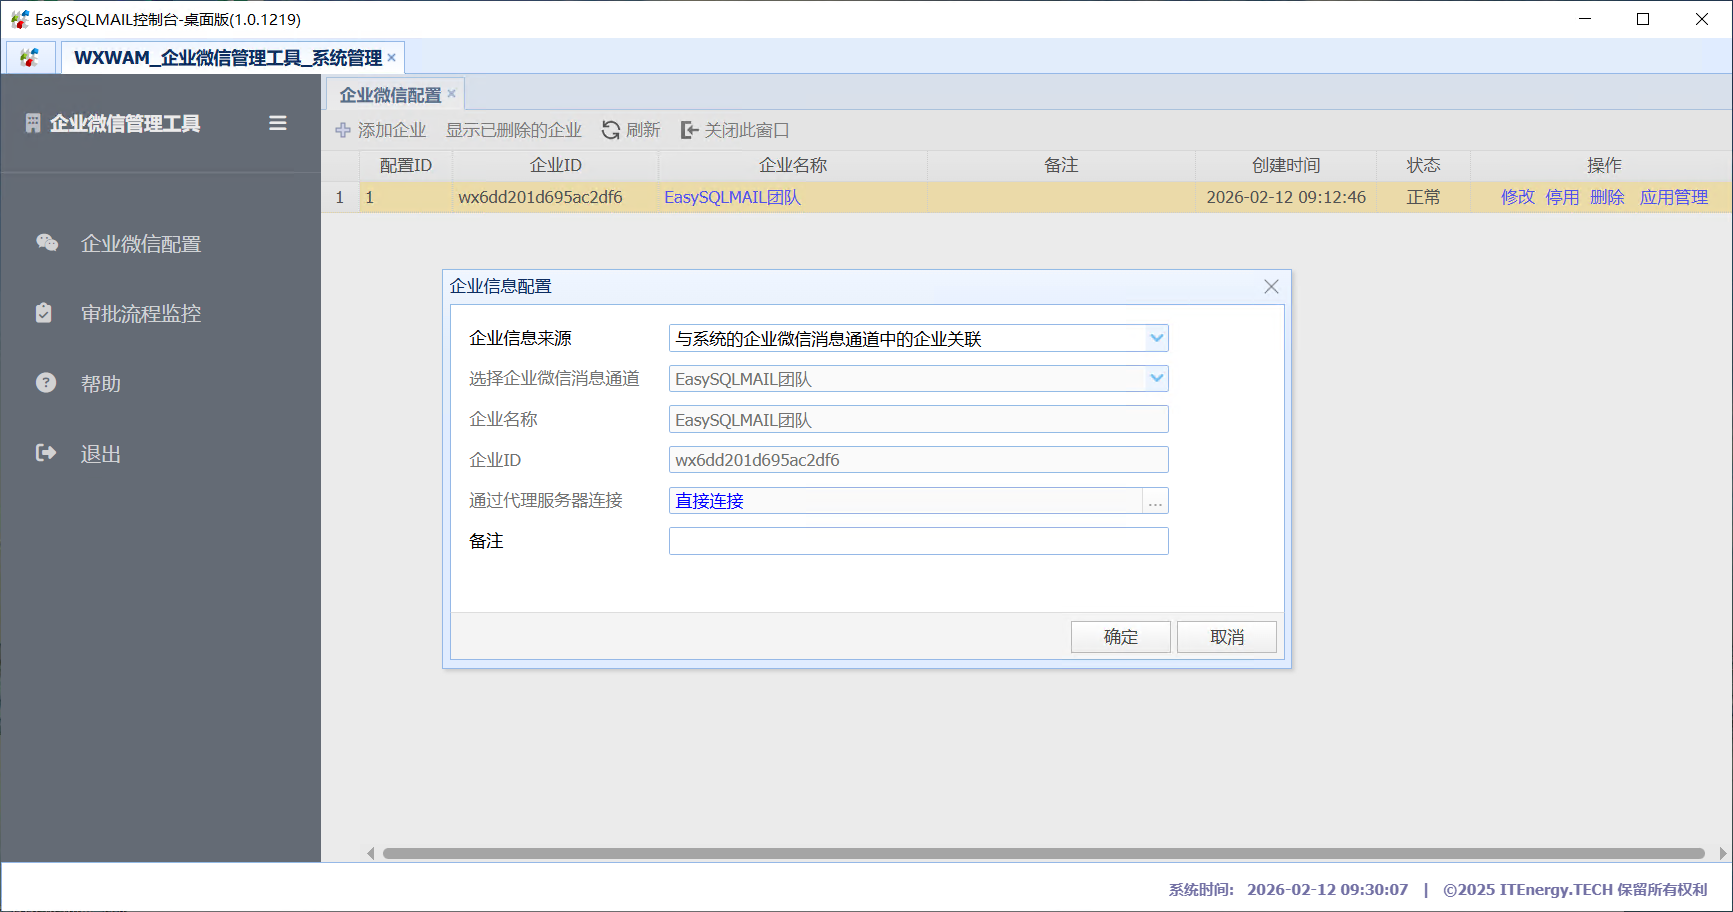Expand the 选择企业微信消息通道 dropdown
The width and height of the screenshot is (1733, 912).
point(1156,379)
